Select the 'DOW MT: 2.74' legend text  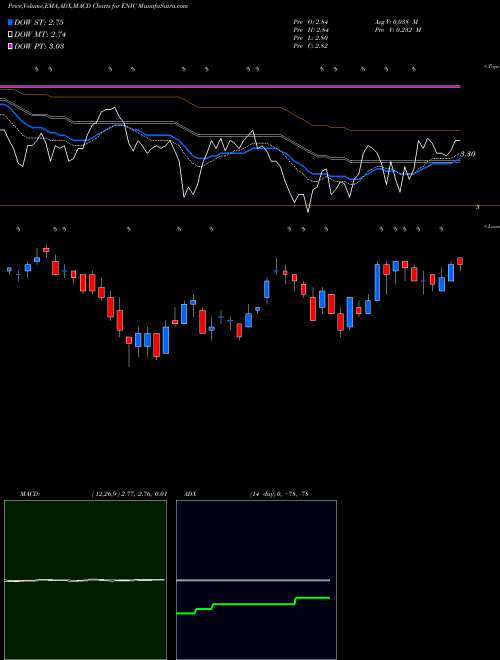(40, 35)
